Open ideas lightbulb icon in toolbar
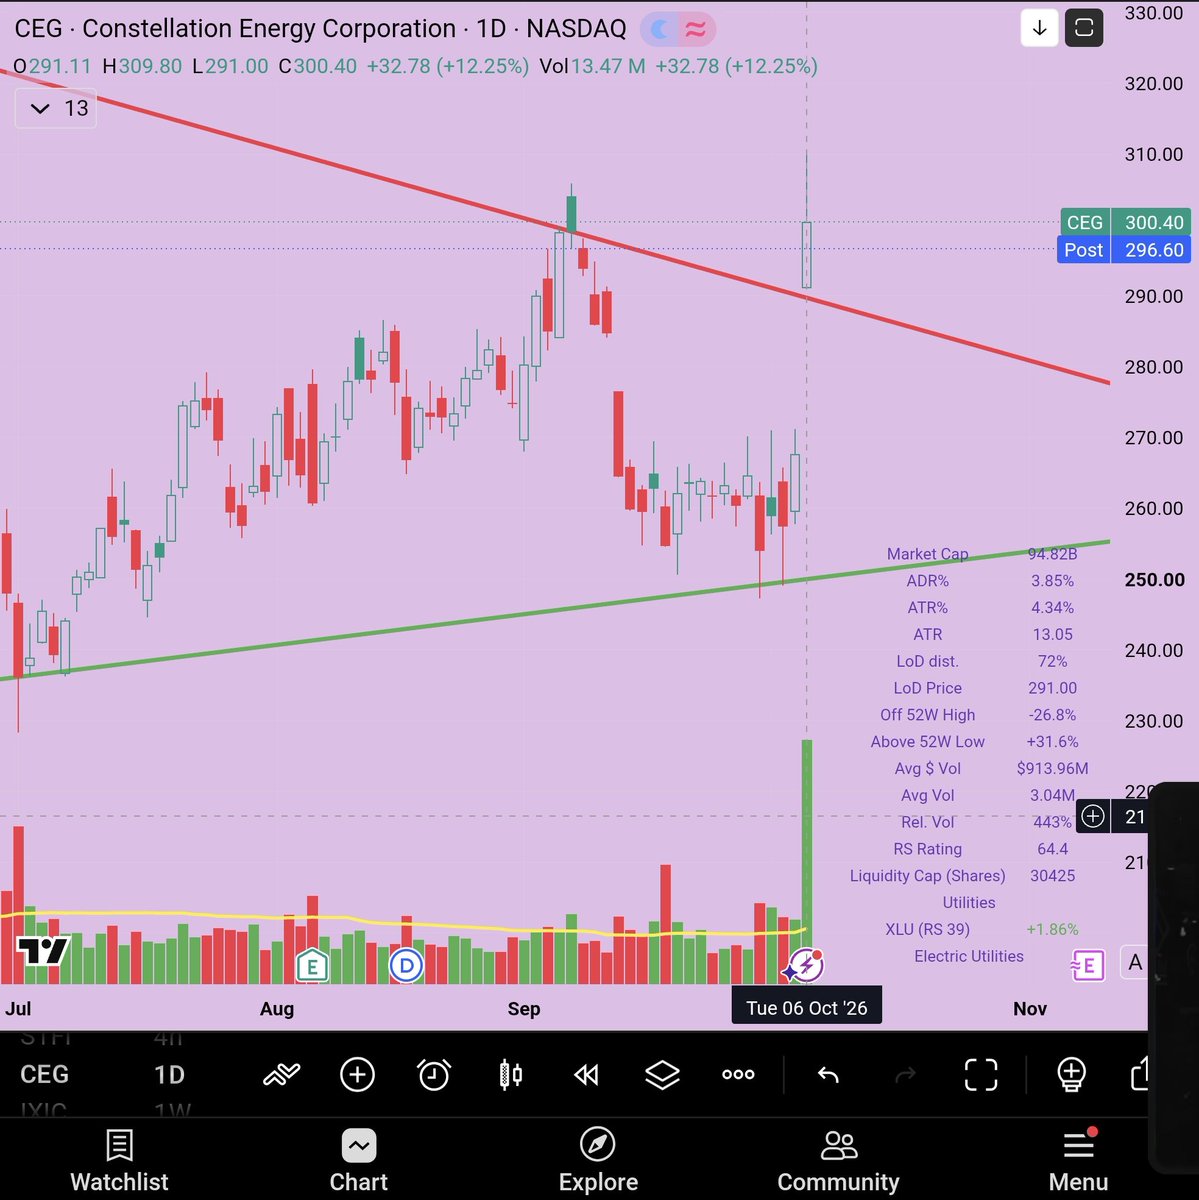 pyautogui.click(x=1071, y=1075)
